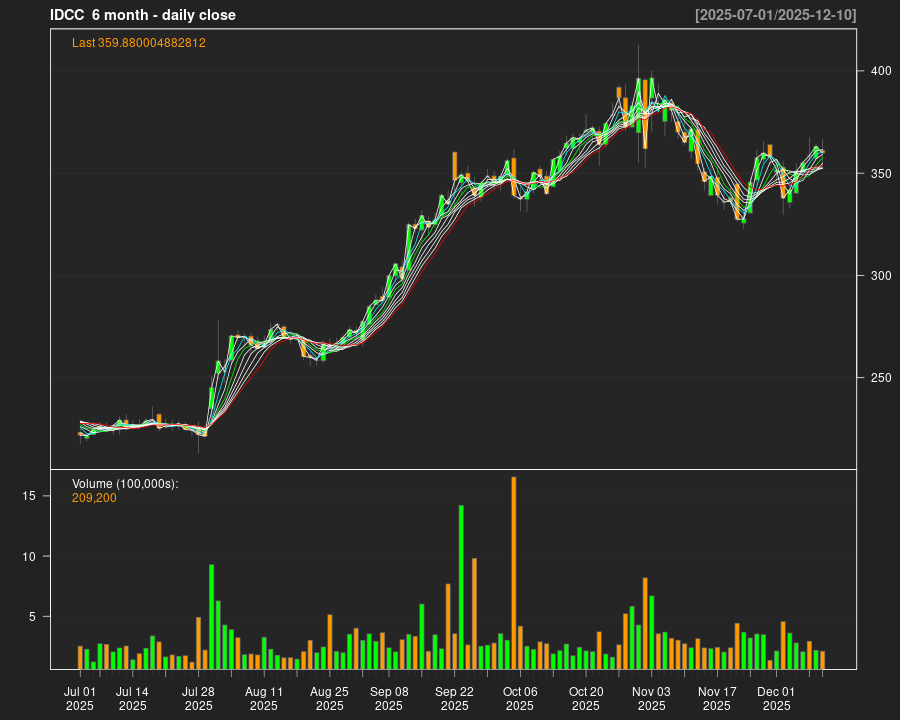
Task: Select the 5 volume axis label
Action: [33, 617]
